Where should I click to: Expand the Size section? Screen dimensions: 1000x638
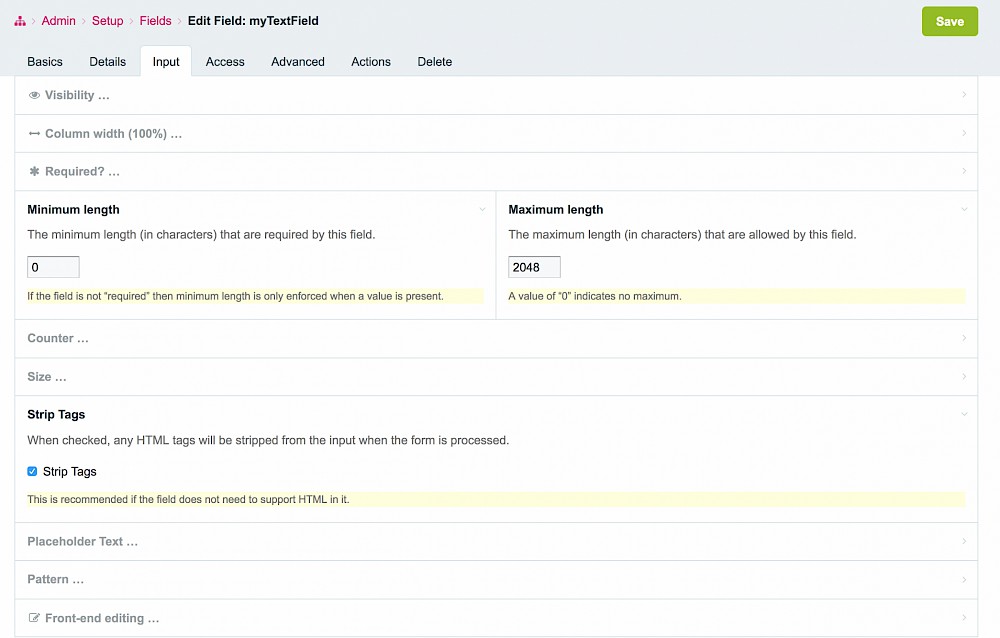[x=47, y=377]
